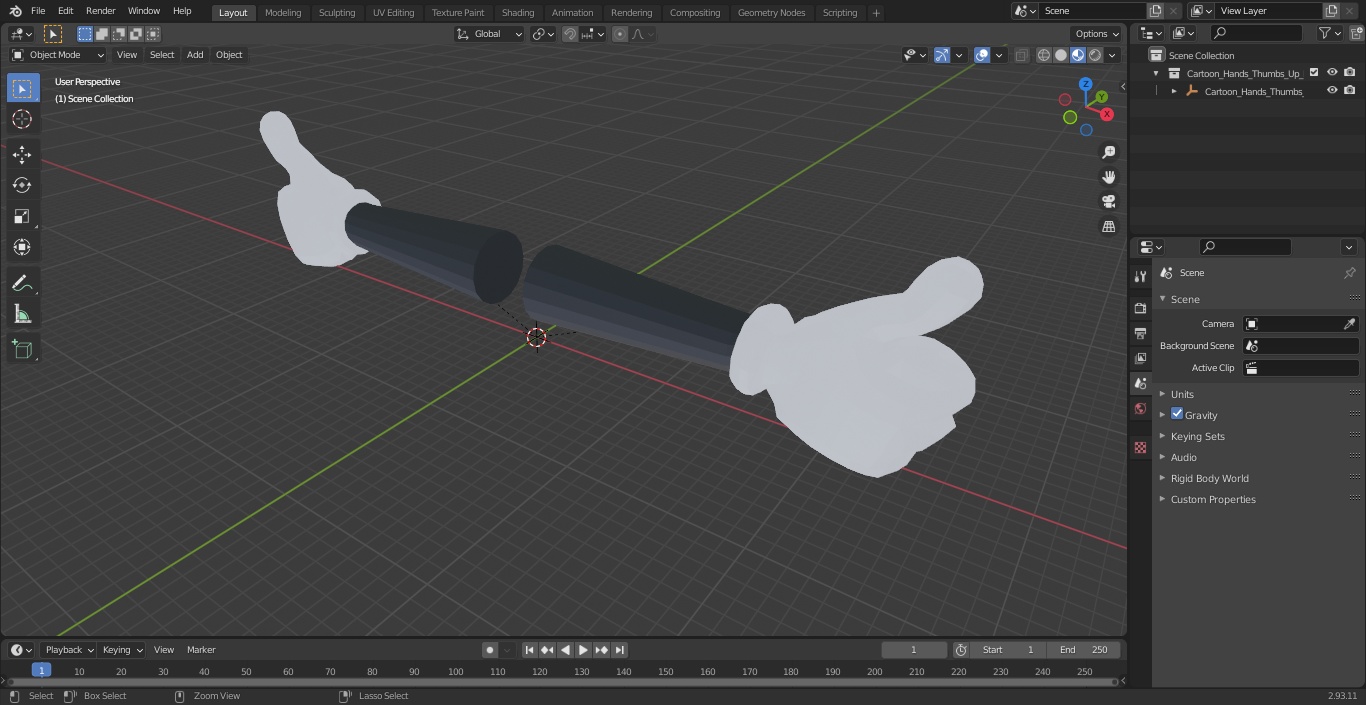This screenshot has height=705, width=1366.
Task: Click the viewport zoom magnifier icon
Action: (1108, 152)
